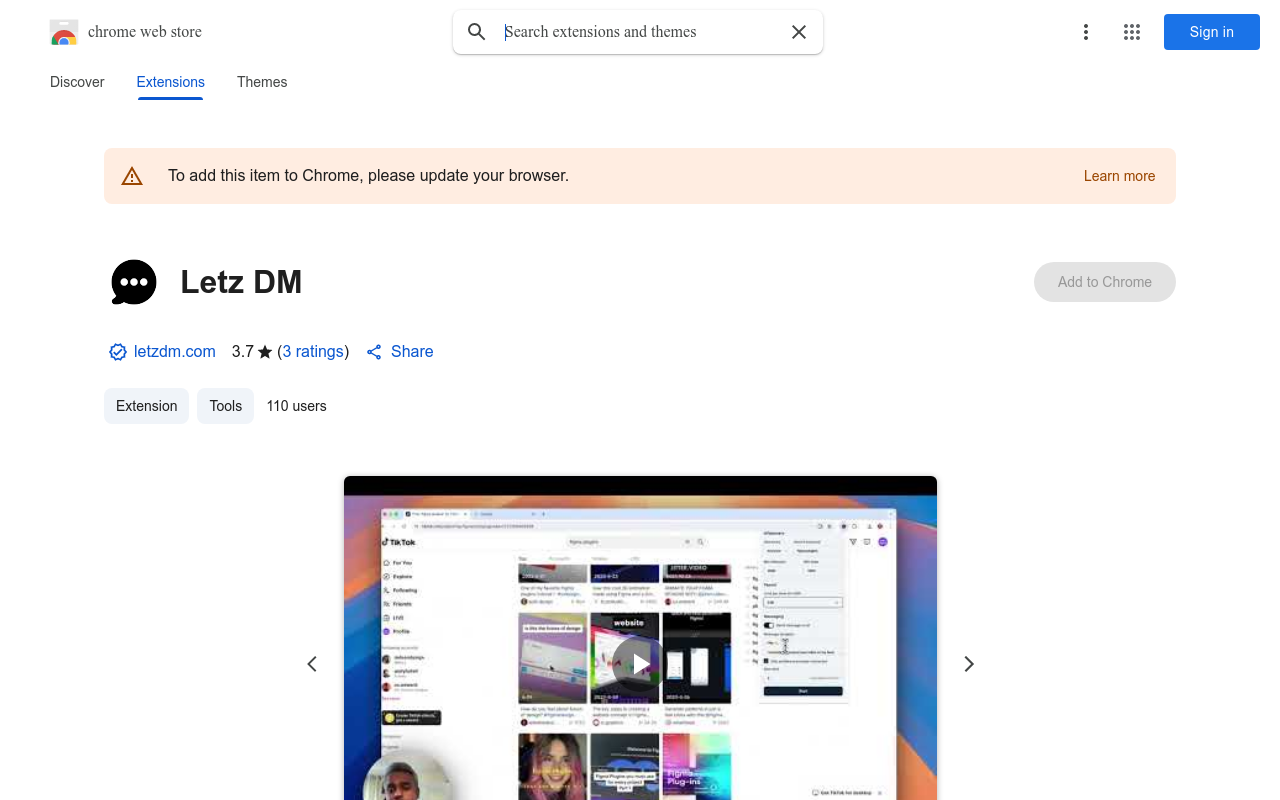Open the Learn more link
Screen dimensions: 1280x800
[x=1120, y=176]
